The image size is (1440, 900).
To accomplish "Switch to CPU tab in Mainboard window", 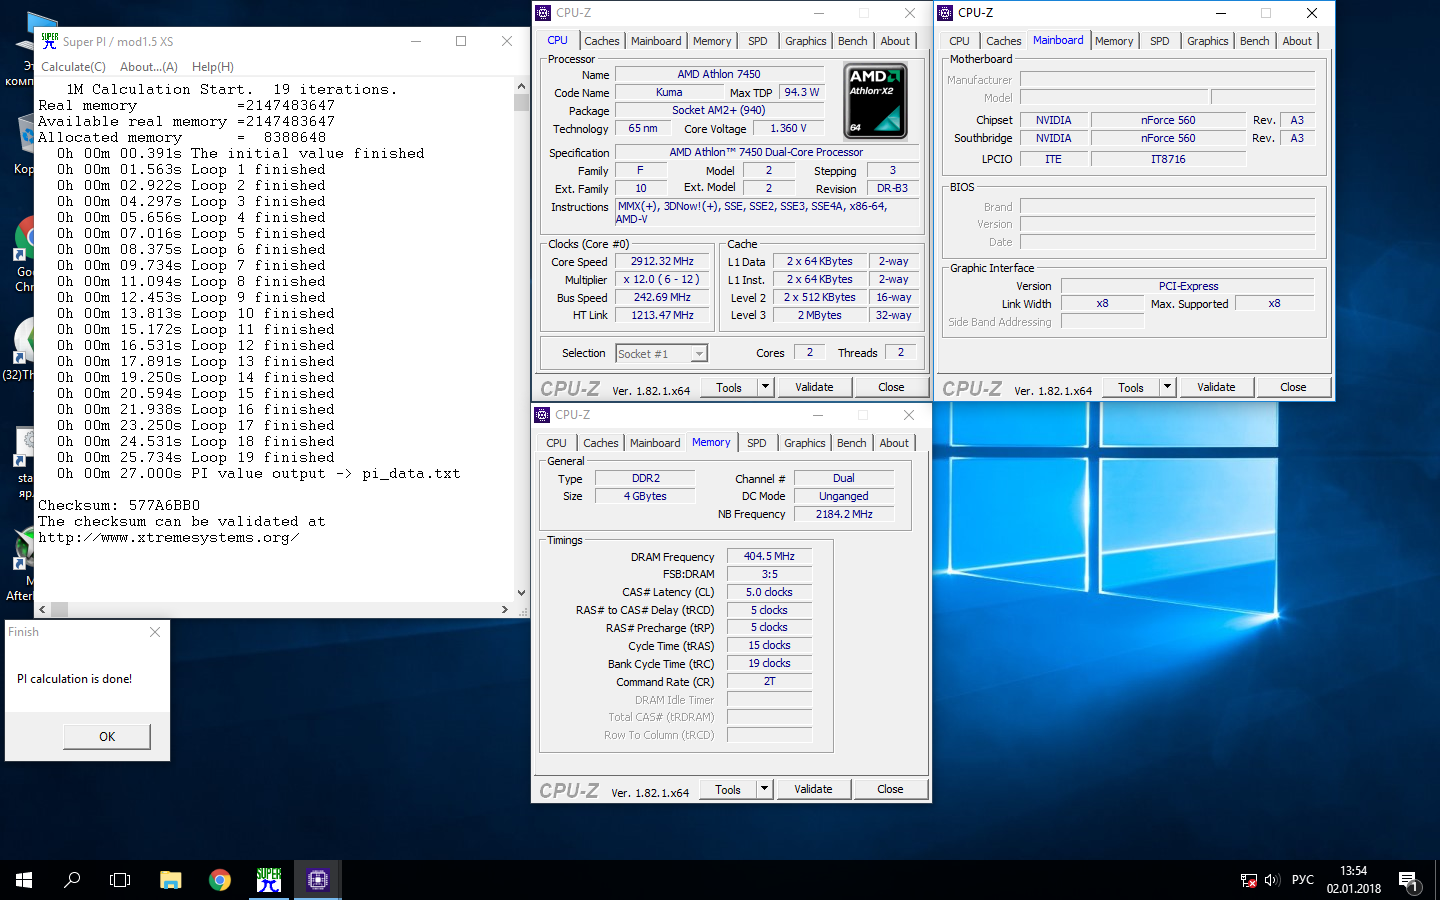I will tap(959, 41).
